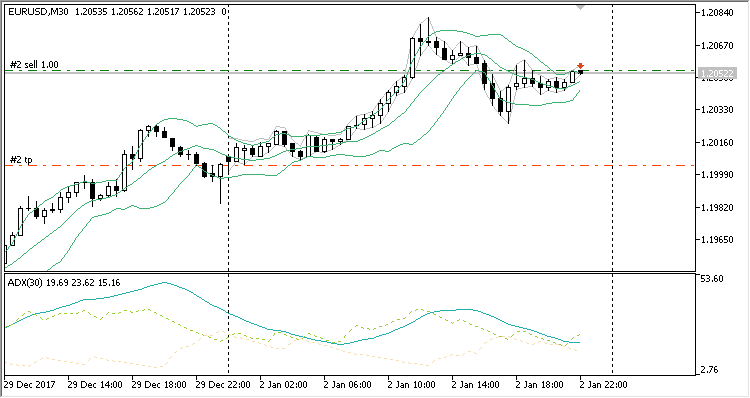
Task: Click the '29 Dec 18:00' time label
Action: 159,385
